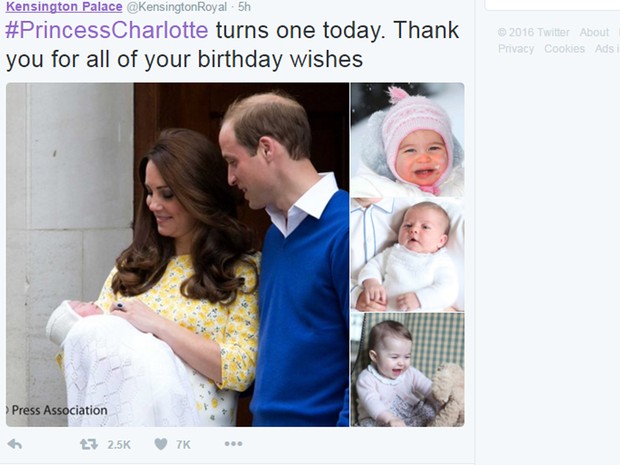Like the tweet with the heart icon

point(161,444)
